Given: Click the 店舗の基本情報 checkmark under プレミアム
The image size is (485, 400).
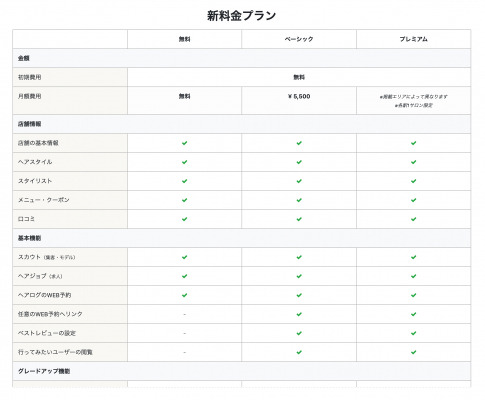Looking at the screenshot, I should point(413,143).
